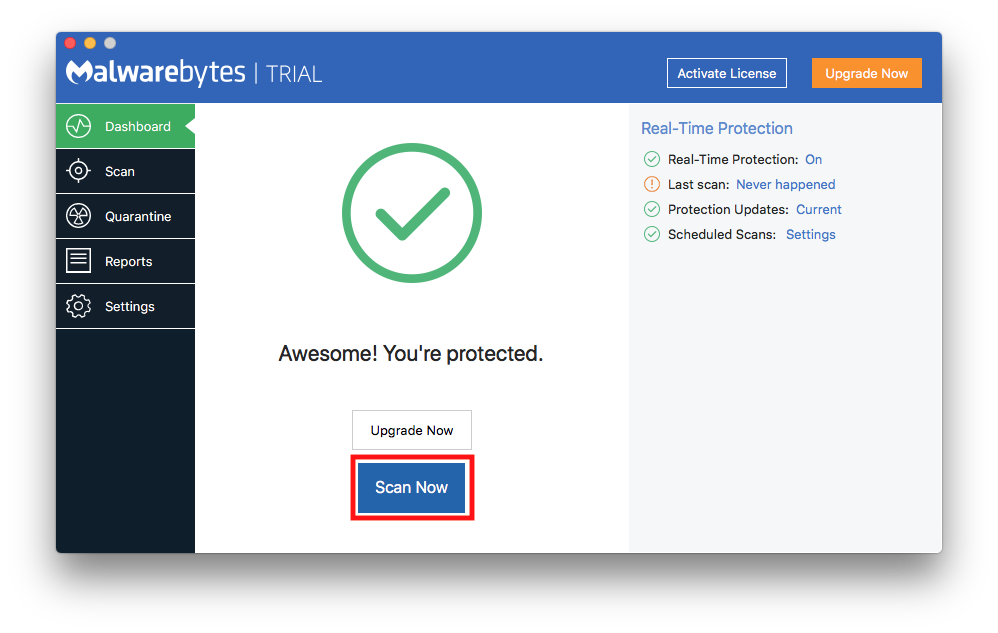Image resolution: width=998 pixels, height=633 pixels.
Task: Click the TRIAL label in the header
Action: 294,74
